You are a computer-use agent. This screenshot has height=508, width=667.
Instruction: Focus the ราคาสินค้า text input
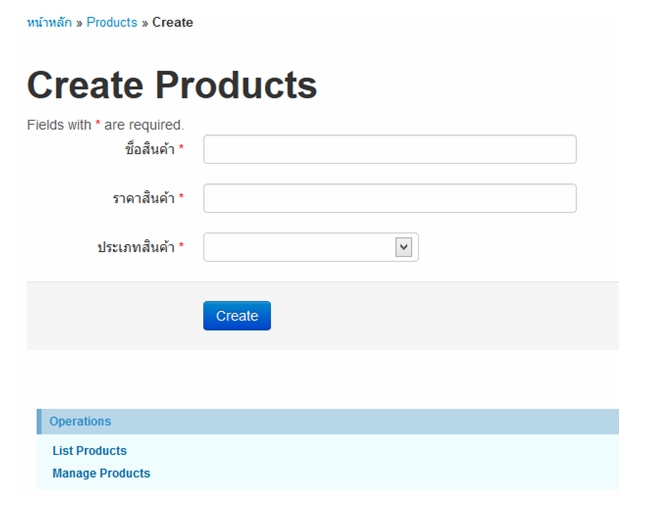click(390, 198)
